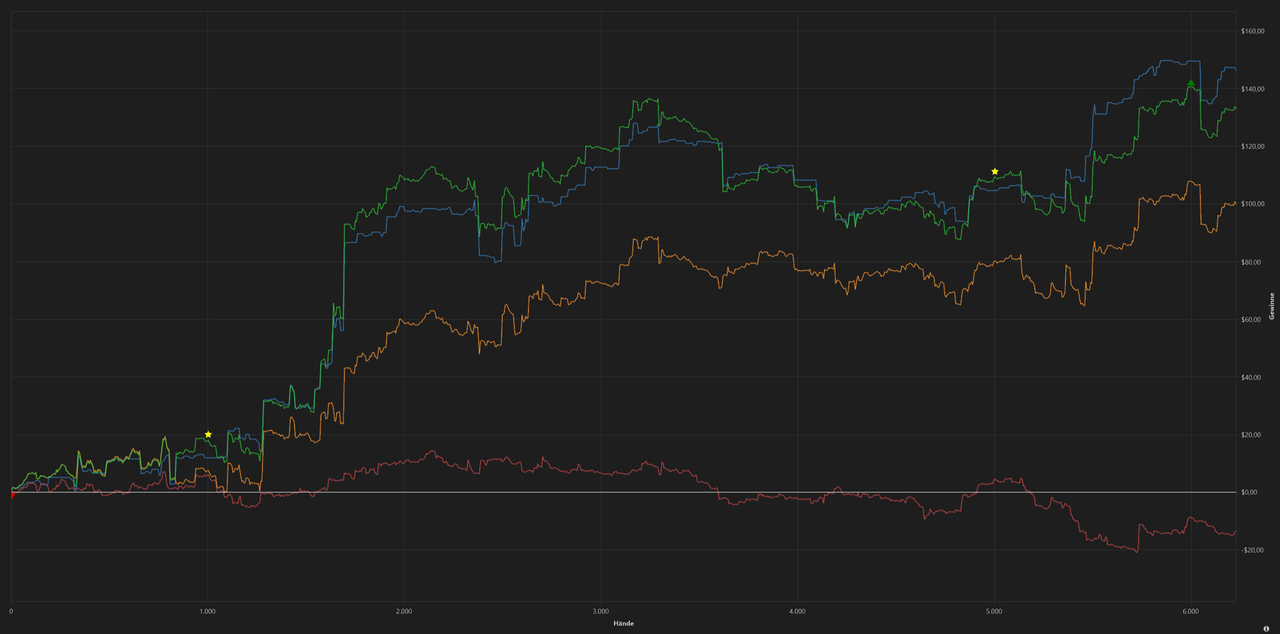Click the '$60,00' y-axis label

[1251, 320]
